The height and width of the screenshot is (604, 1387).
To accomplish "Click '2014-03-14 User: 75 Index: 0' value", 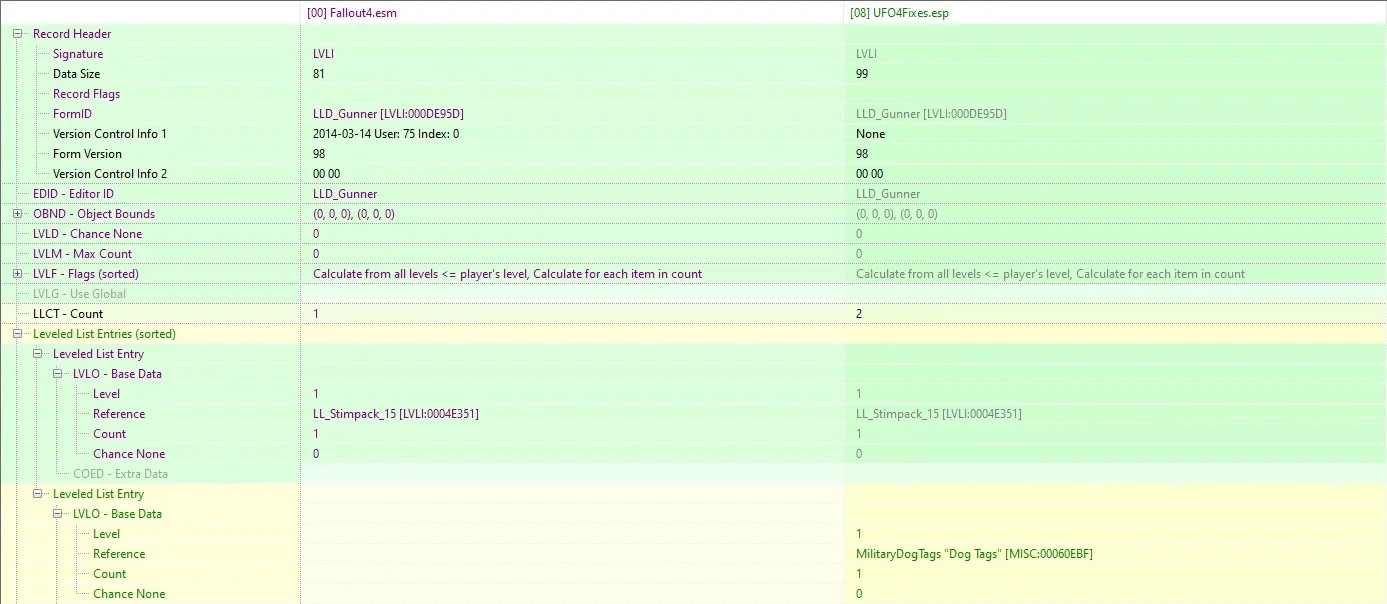I will pos(386,134).
